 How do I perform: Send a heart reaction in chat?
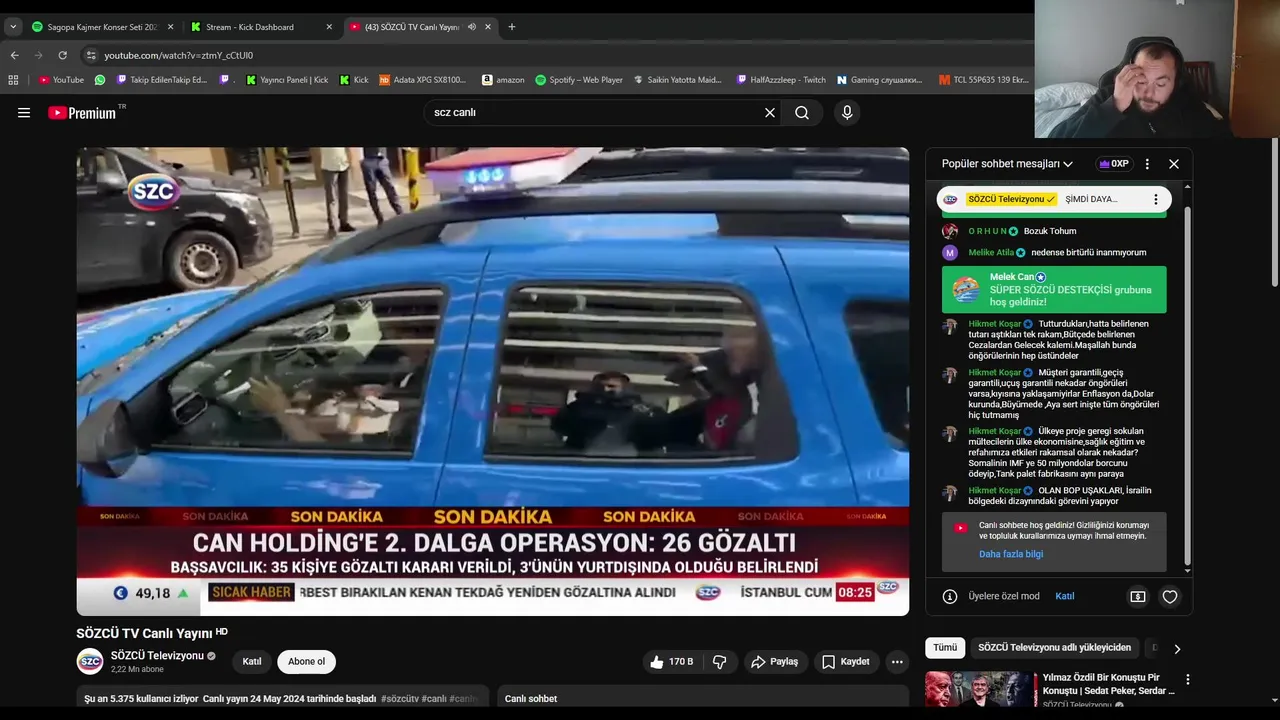[x=1170, y=597]
